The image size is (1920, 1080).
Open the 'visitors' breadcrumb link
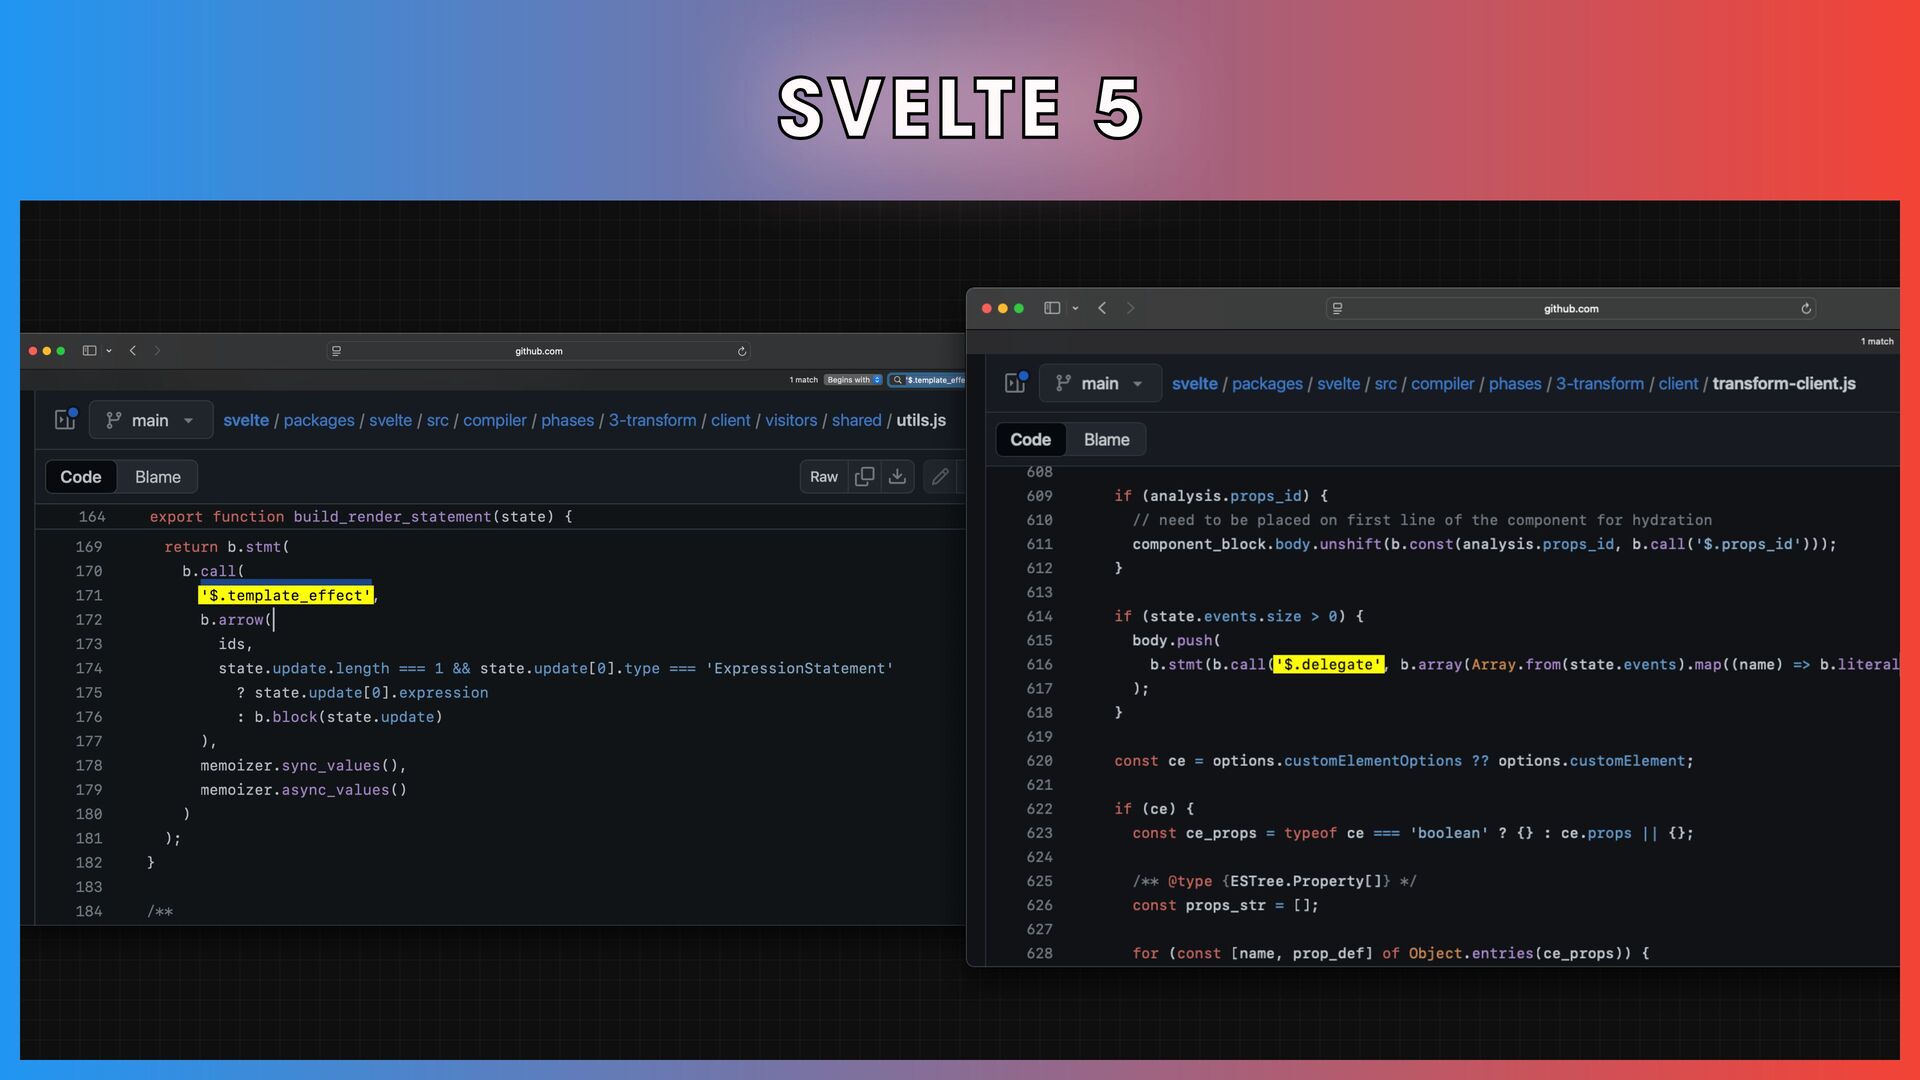pos(791,420)
